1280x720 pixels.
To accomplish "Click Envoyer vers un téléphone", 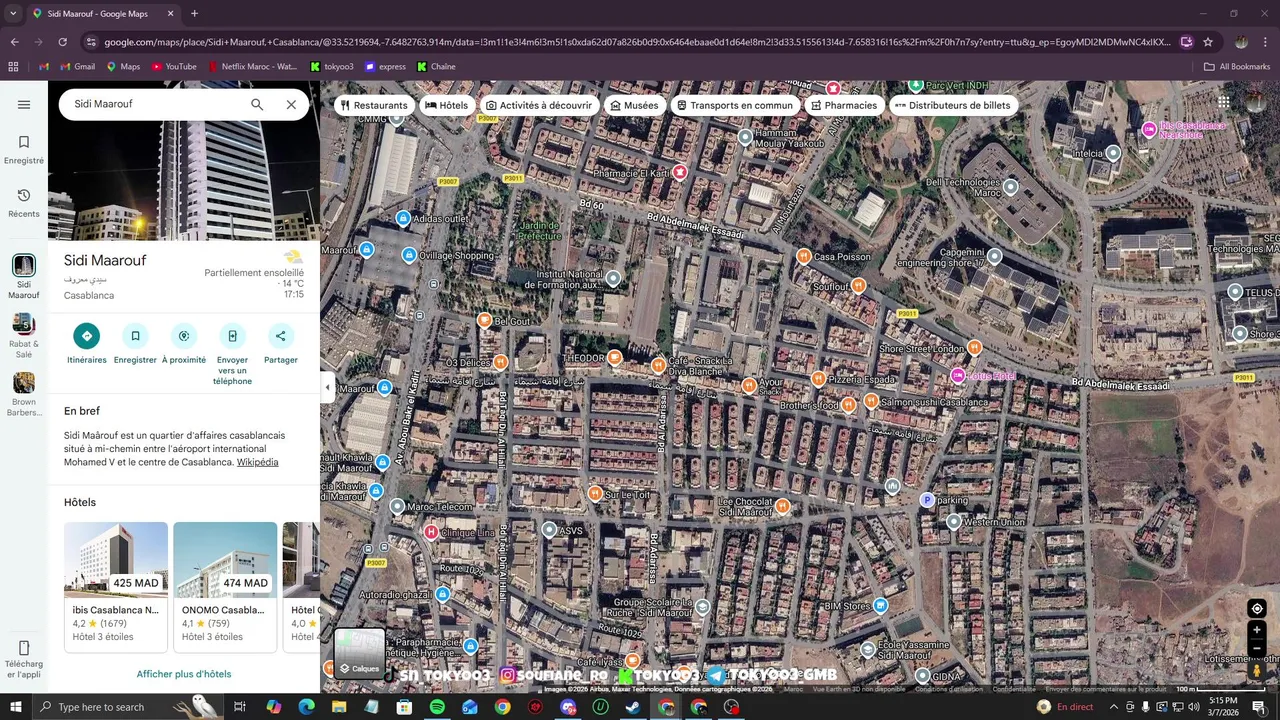I will tap(232, 355).
